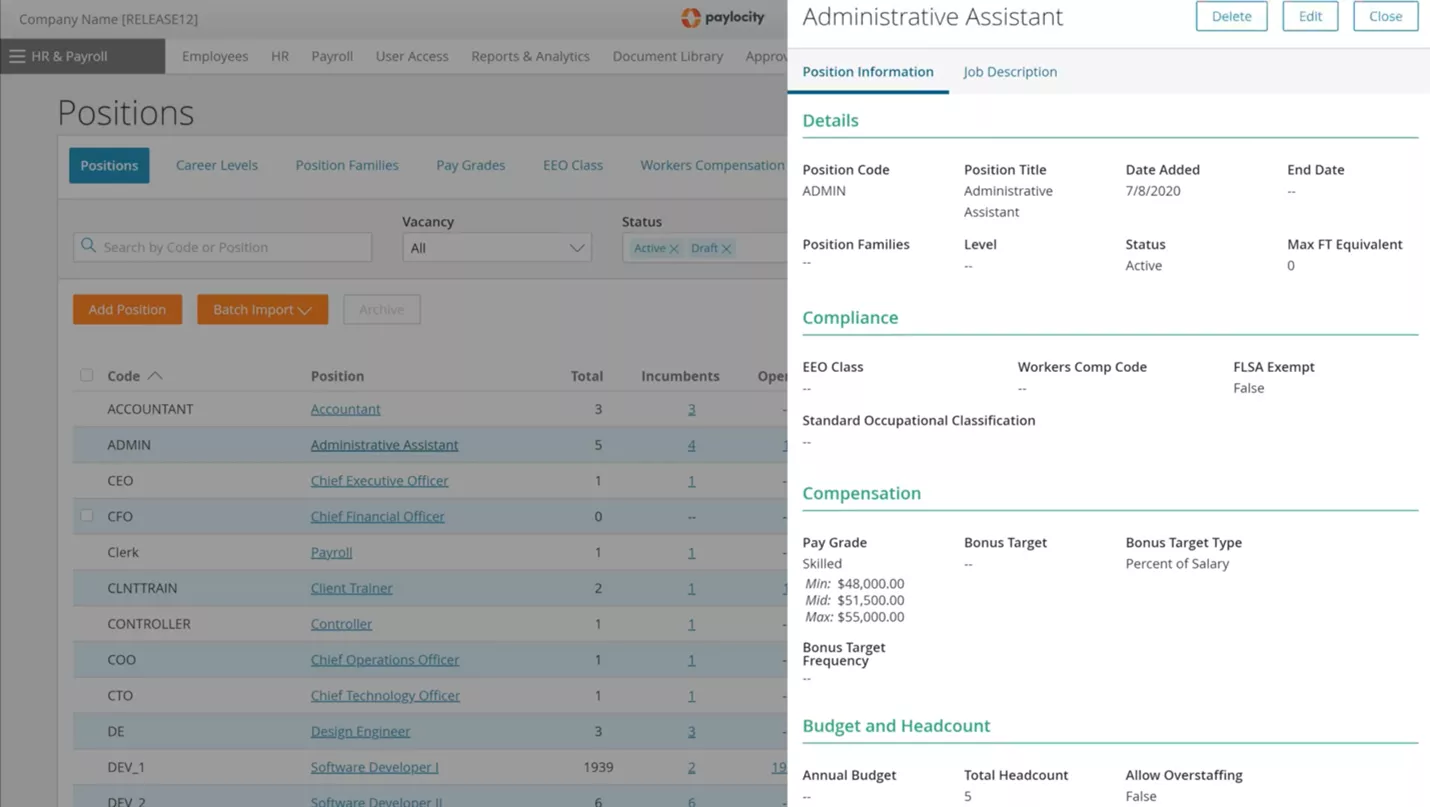Open the Chief Executive Officer position link
Image resolution: width=1430 pixels, height=807 pixels.
[x=379, y=481]
